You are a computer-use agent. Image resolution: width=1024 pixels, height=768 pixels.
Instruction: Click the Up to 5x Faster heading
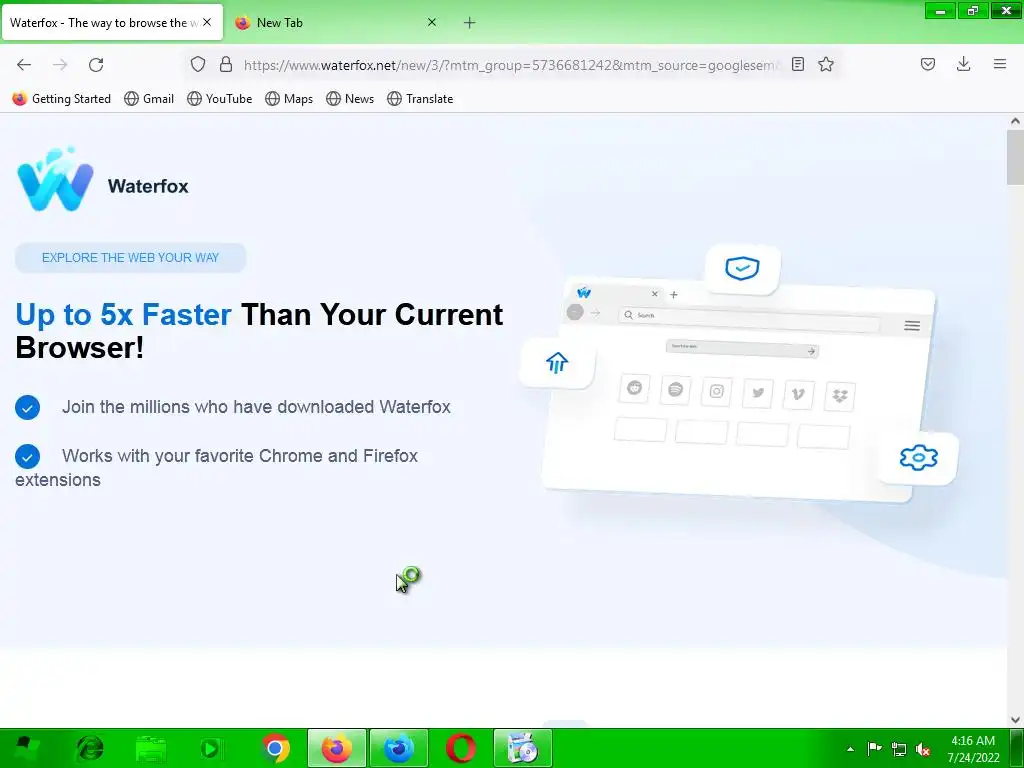tap(259, 331)
